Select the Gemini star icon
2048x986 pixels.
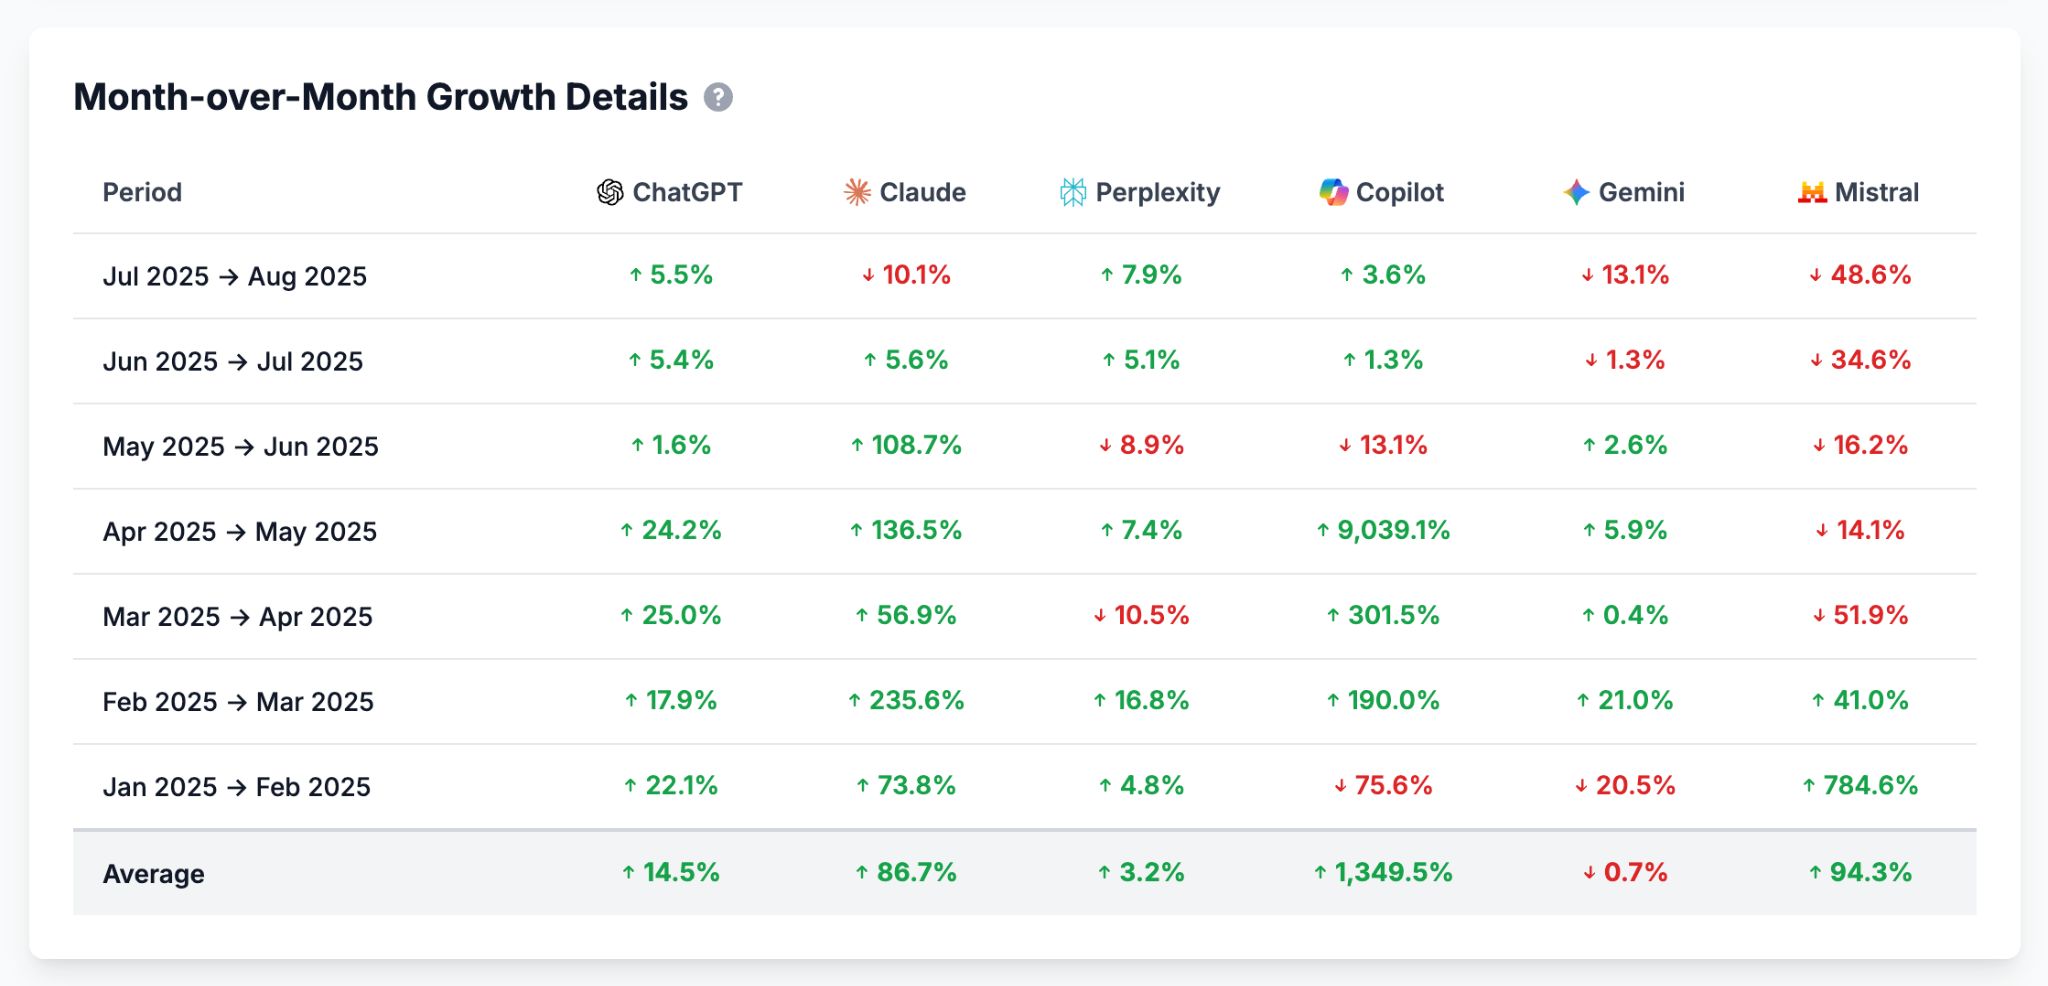pos(1577,191)
